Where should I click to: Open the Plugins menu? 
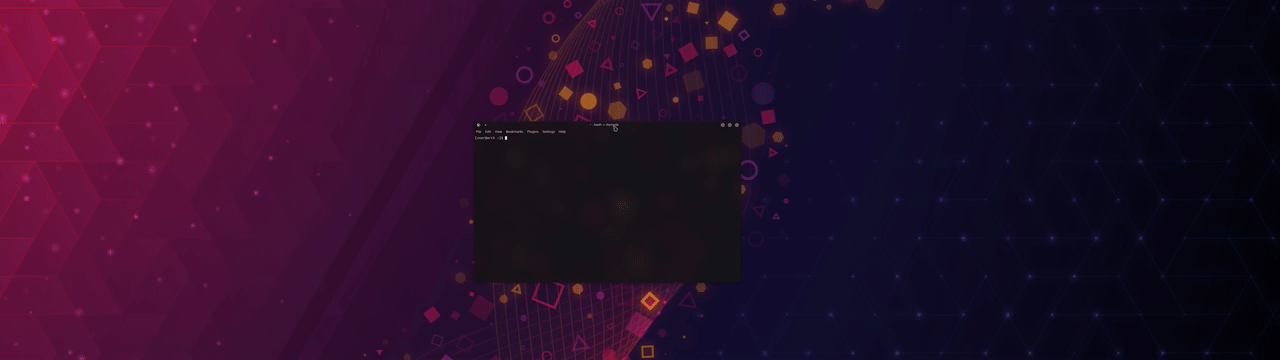point(533,132)
